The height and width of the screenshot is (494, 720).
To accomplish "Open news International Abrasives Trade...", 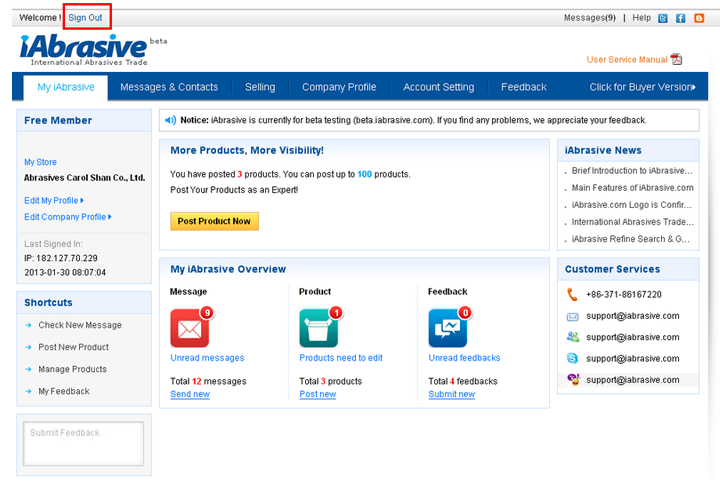I will [632, 222].
